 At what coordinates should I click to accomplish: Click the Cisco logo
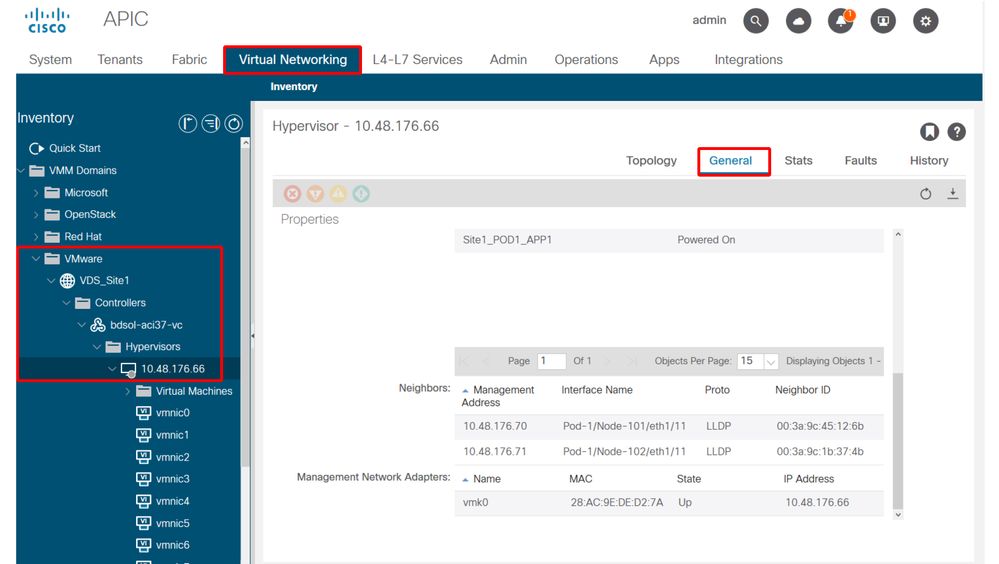click(x=47, y=20)
